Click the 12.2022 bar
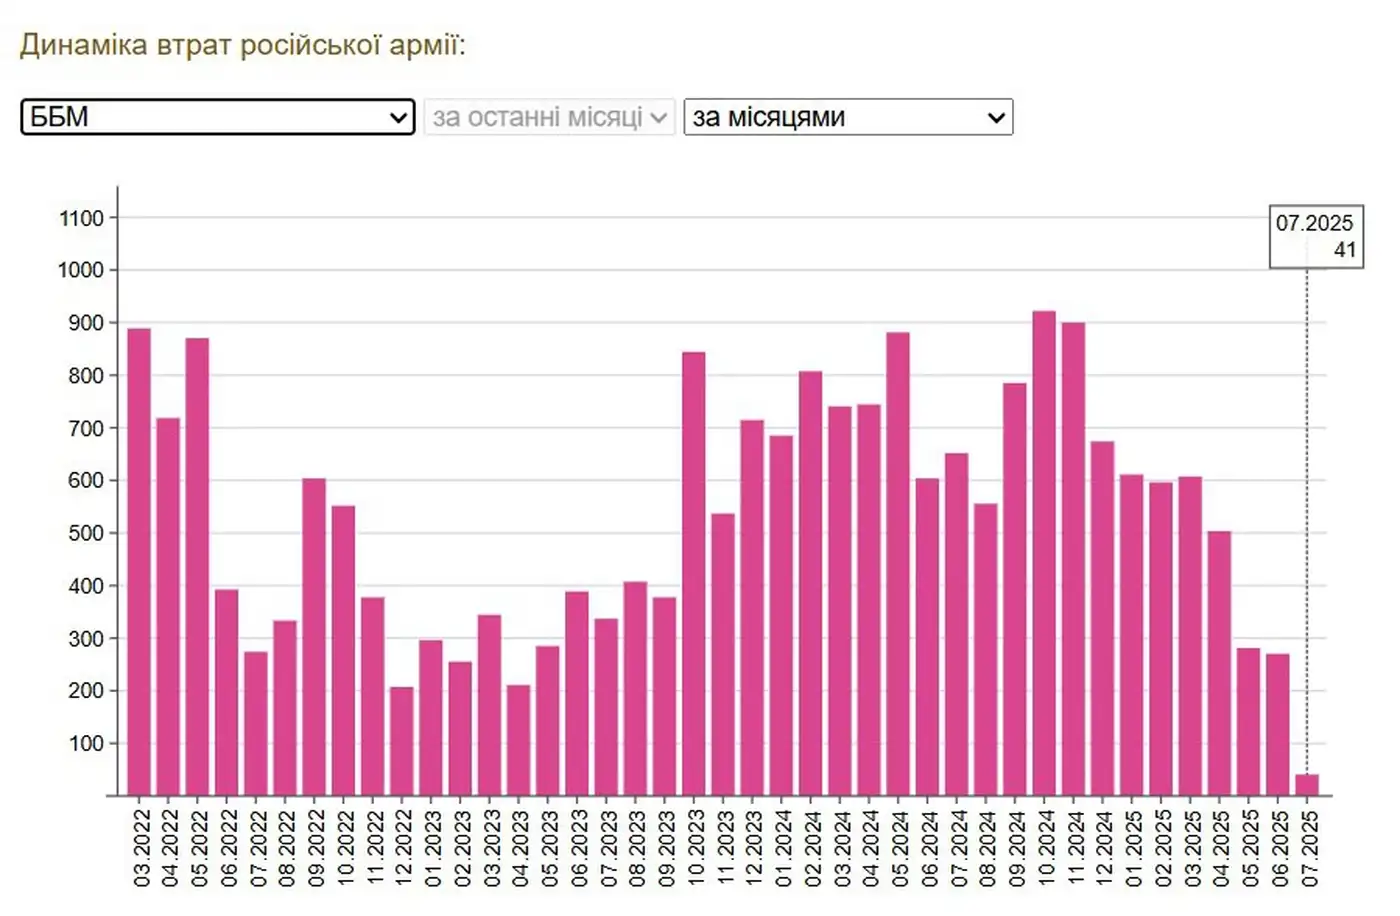1400x916 pixels. [x=401, y=741]
